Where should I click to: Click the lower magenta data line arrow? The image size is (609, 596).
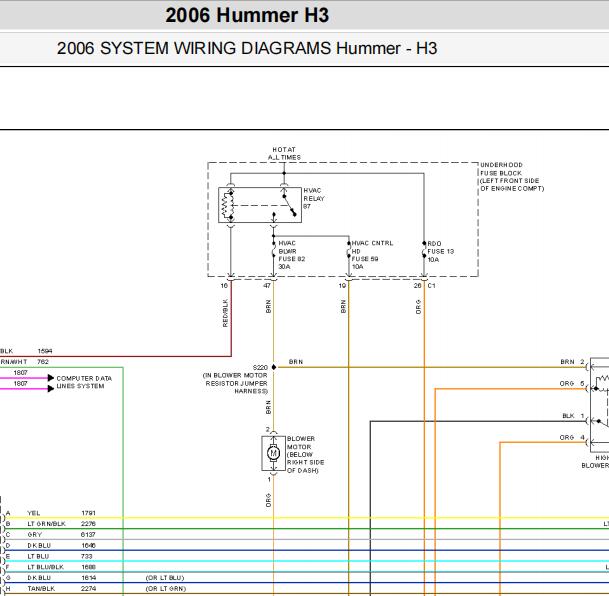(x=50, y=388)
